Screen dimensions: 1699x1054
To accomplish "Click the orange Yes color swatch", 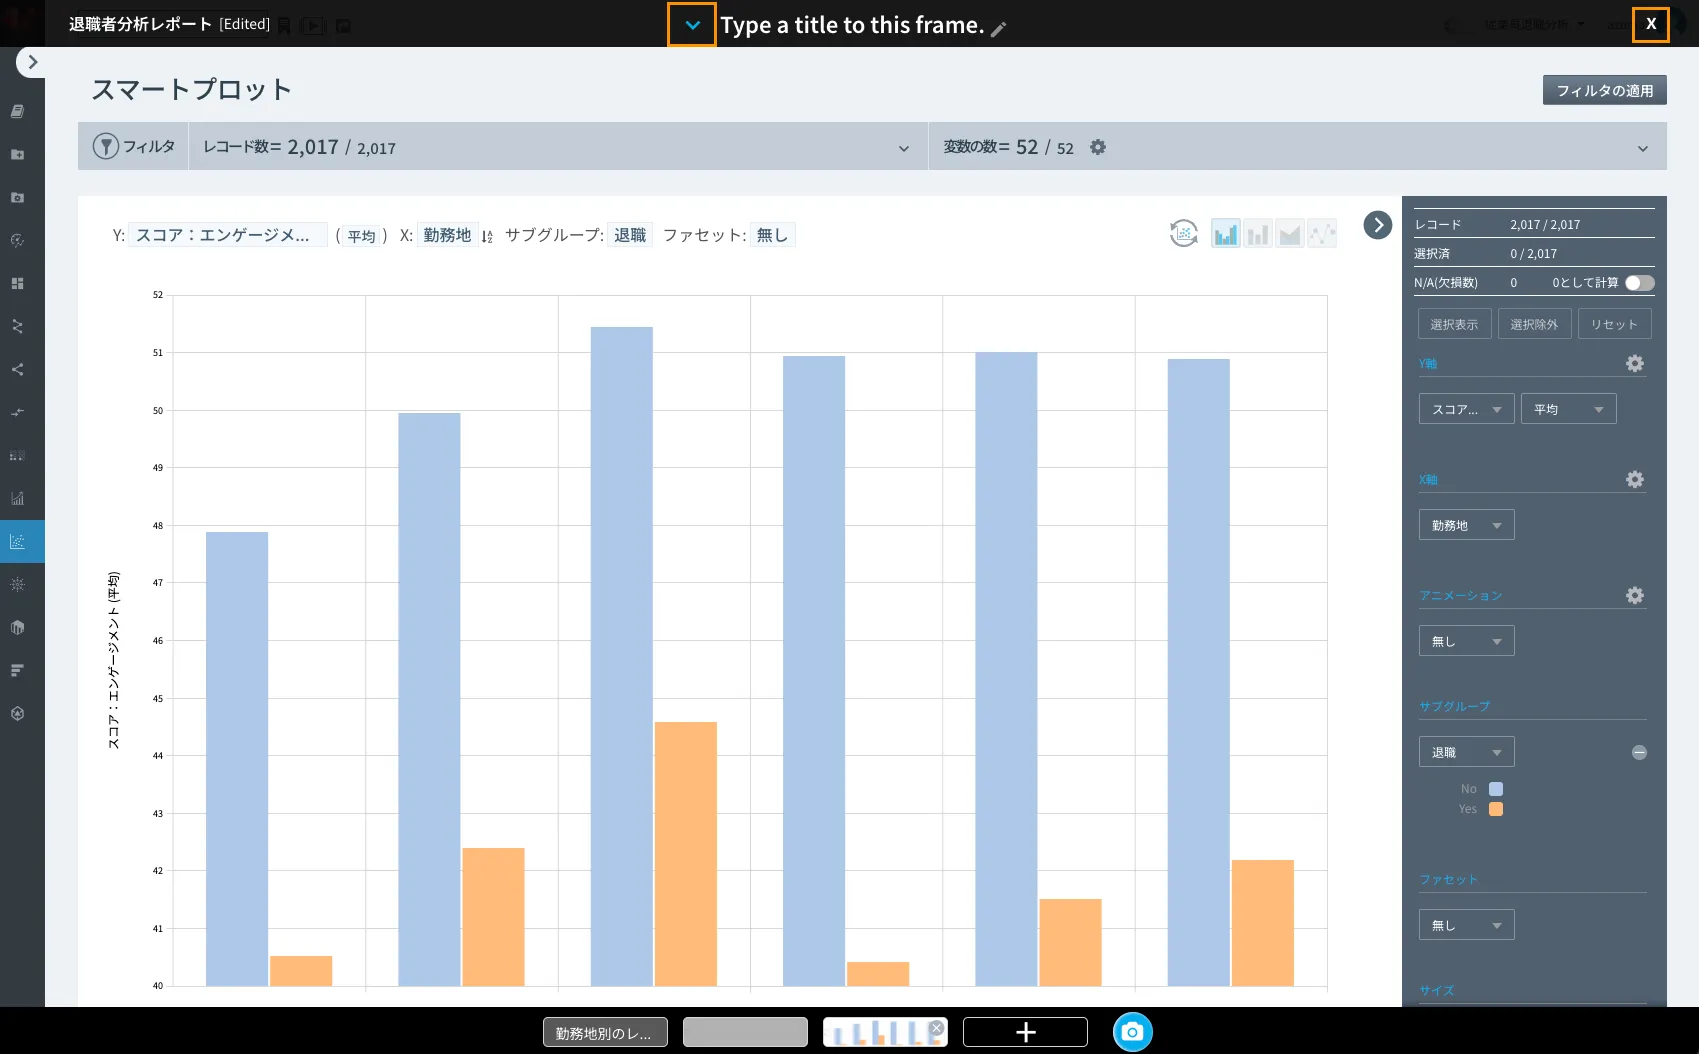I will click(x=1496, y=809).
